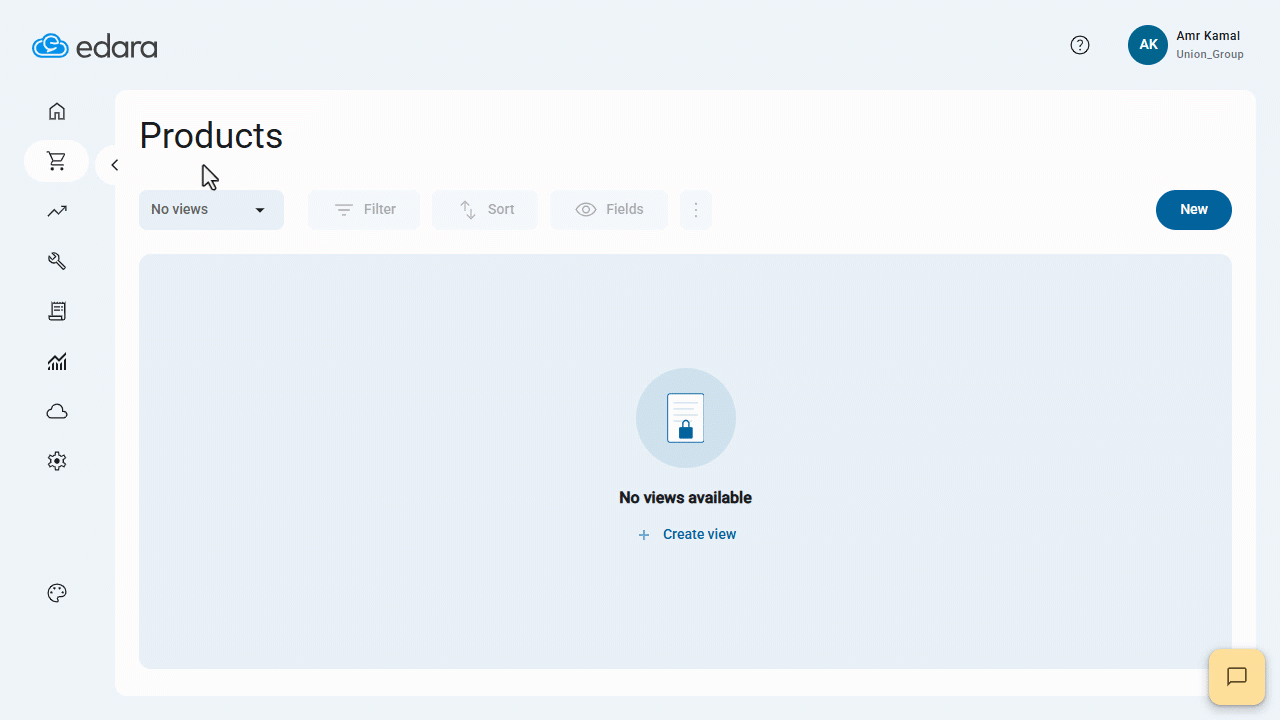Open the chat message widget
This screenshot has height=720, width=1280.
pos(1237,677)
